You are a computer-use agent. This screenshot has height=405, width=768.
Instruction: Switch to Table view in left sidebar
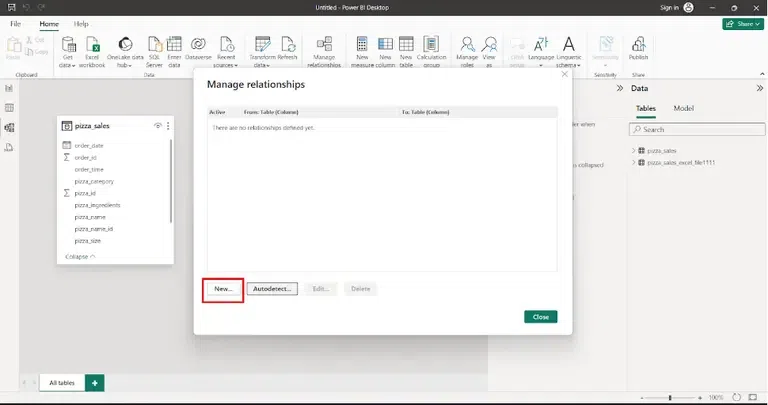9,108
